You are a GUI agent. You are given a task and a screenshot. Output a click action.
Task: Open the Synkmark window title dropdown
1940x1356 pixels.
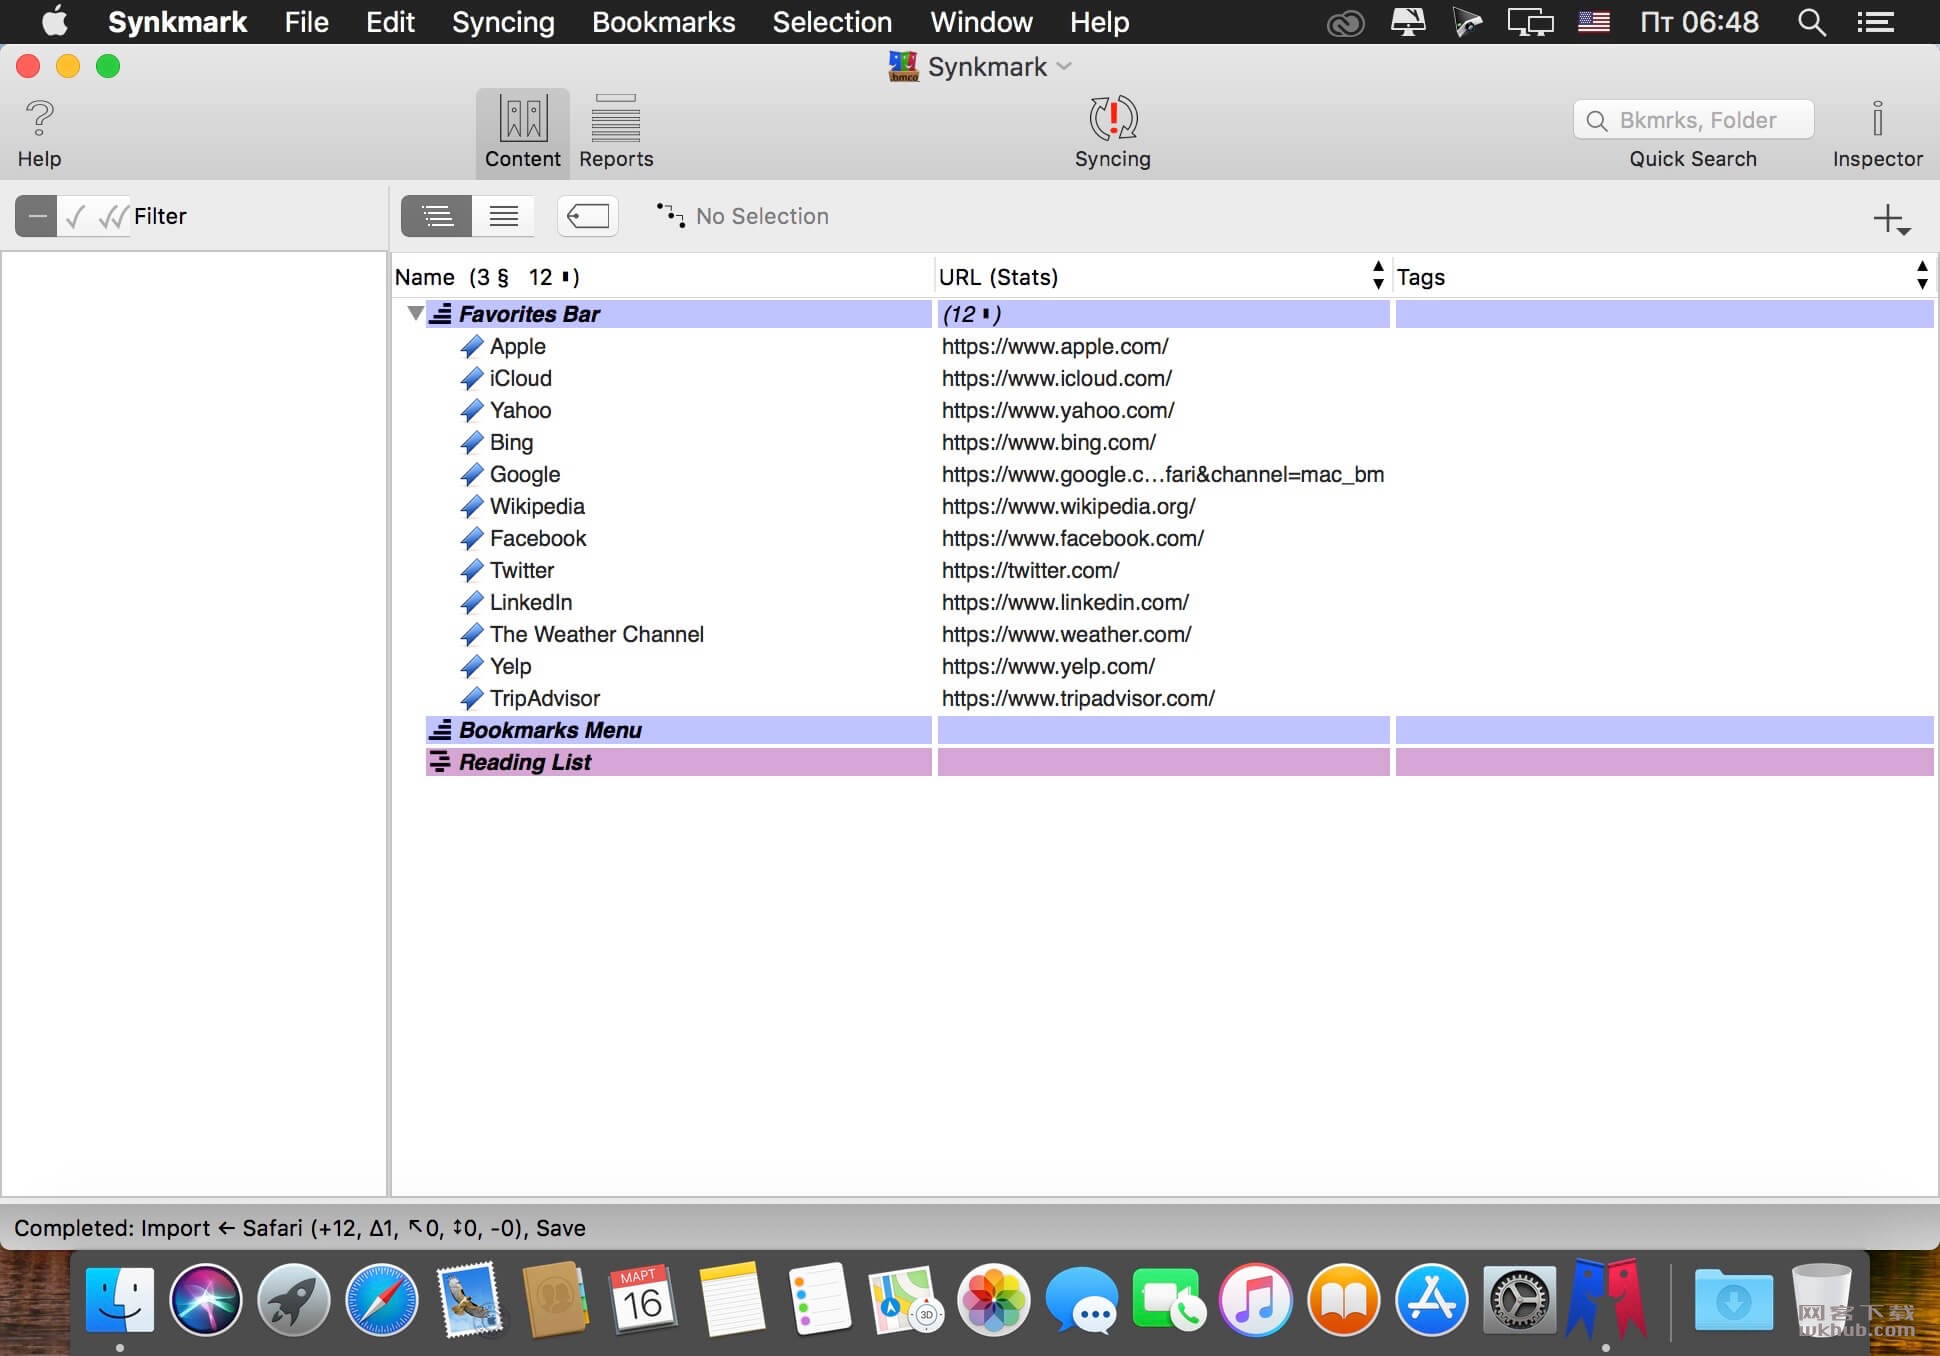click(x=1065, y=67)
